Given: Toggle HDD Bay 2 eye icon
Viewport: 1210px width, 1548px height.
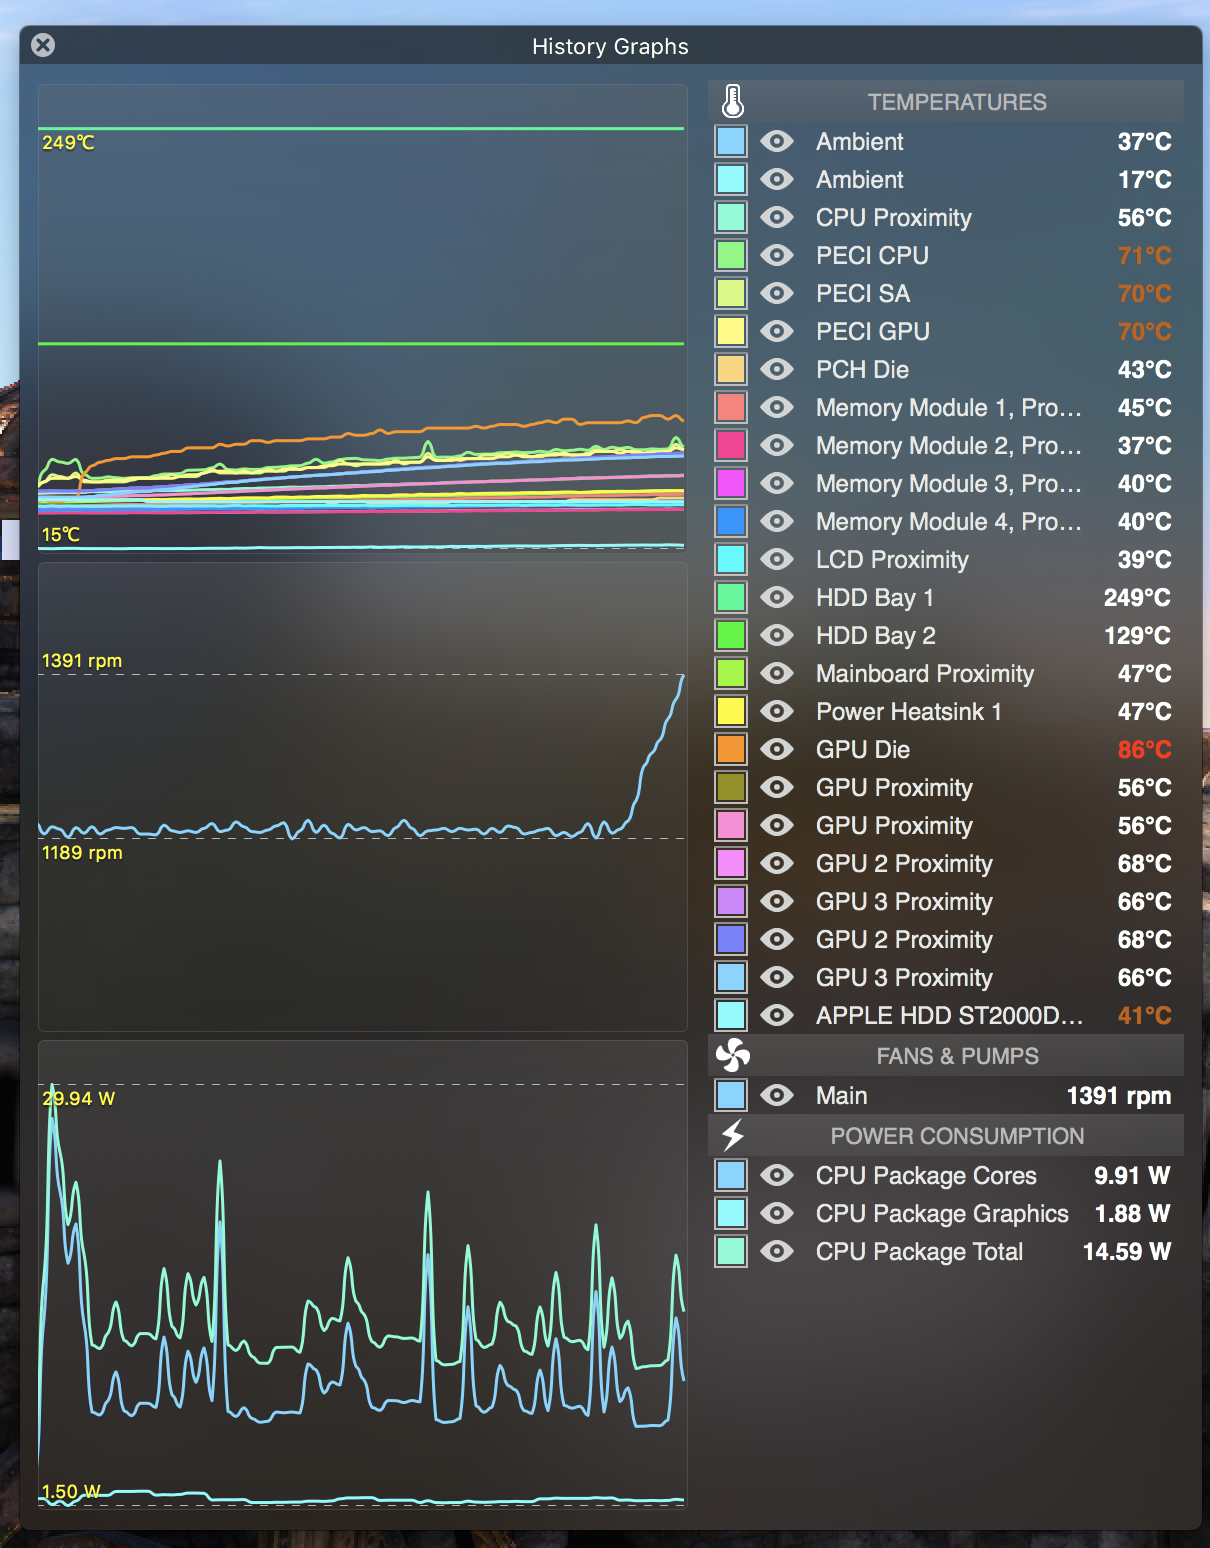Looking at the screenshot, I should click(x=777, y=635).
